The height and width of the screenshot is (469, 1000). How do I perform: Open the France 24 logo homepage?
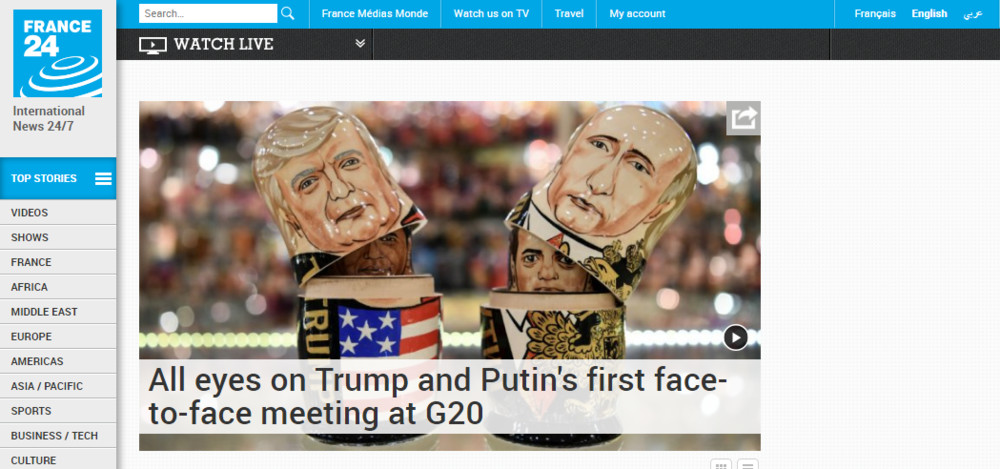pos(57,53)
